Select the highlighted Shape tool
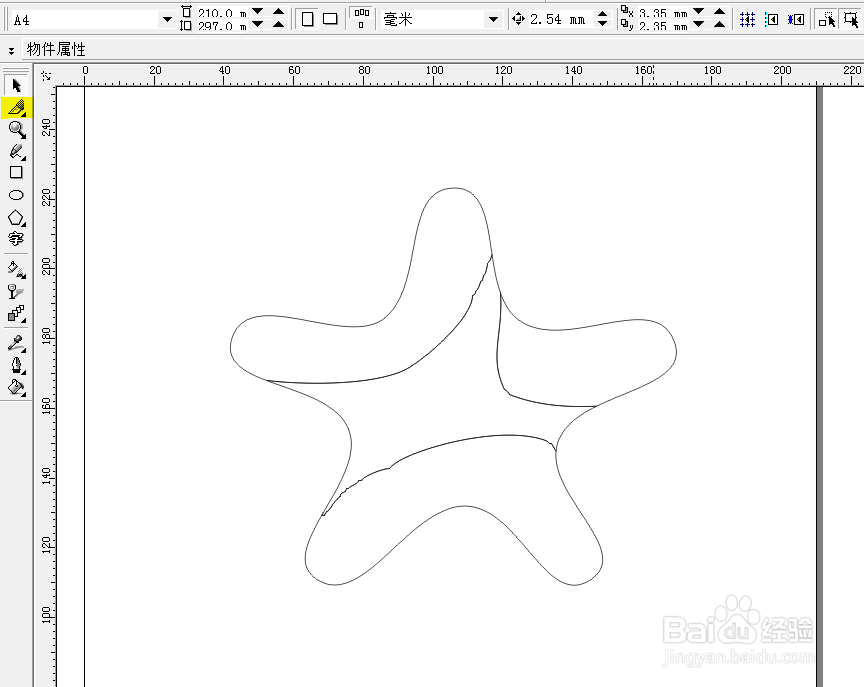The image size is (864, 687). coord(16,108)
